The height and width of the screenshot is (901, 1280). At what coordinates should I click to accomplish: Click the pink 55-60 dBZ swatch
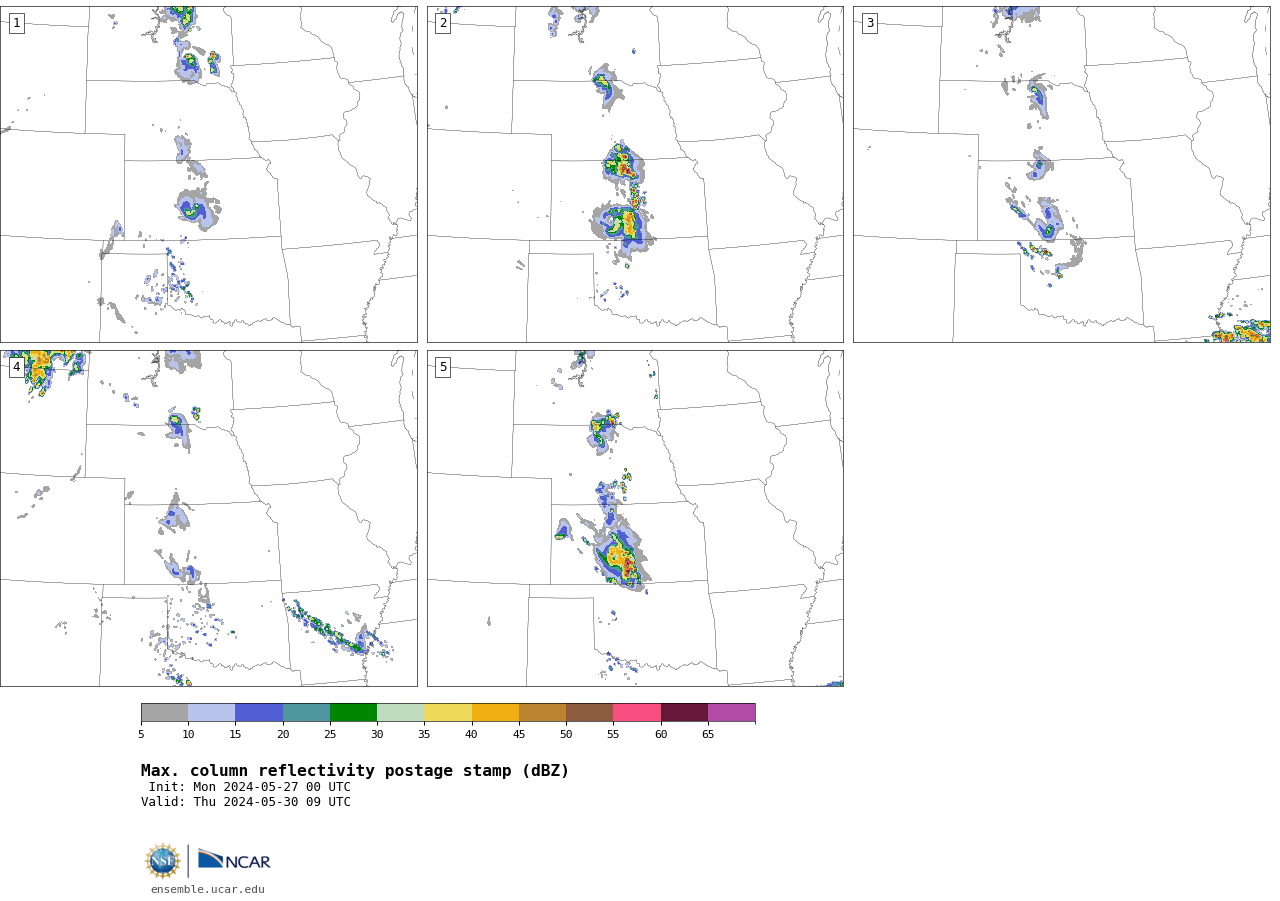point(637,712)
